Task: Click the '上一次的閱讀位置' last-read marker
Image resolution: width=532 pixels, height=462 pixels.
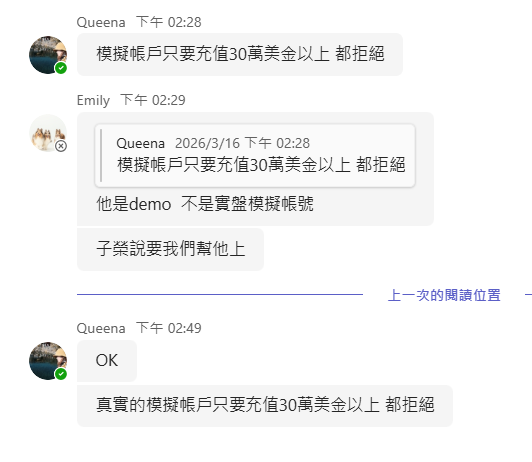Action: click(x=444, y=295)
